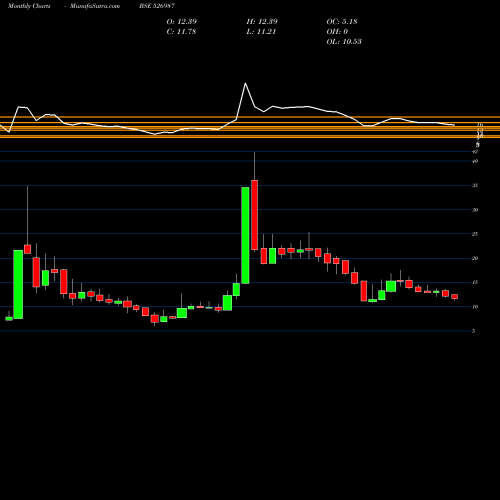Image resolution: width=500 pixels, height=500 pixels.
Task: Click the last red candle on the right
Action: click(x=455, y=297)
